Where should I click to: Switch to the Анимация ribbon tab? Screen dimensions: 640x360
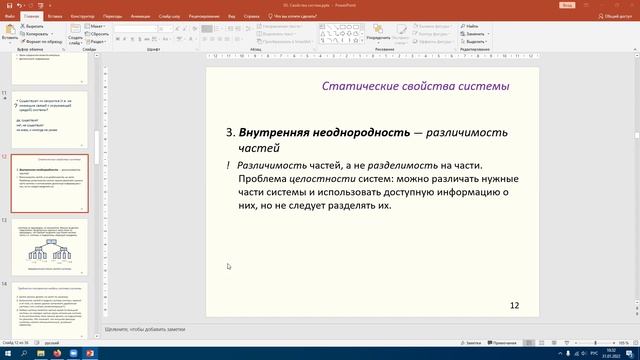click(x=140, y=16)
